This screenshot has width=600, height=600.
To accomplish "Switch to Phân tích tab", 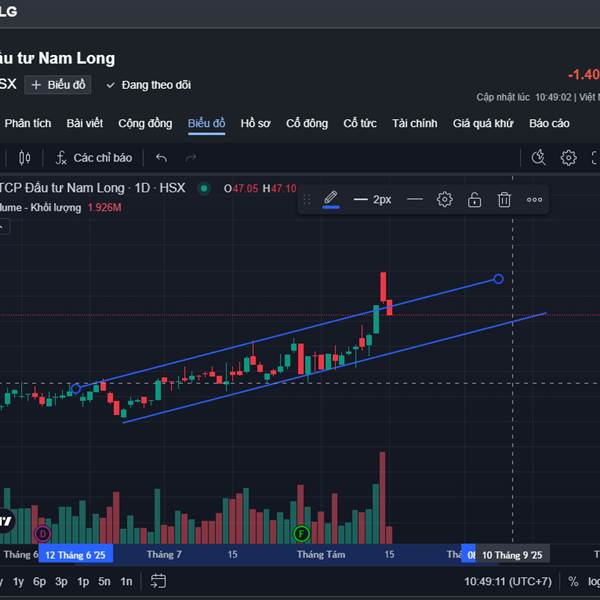I will [28, 123].
